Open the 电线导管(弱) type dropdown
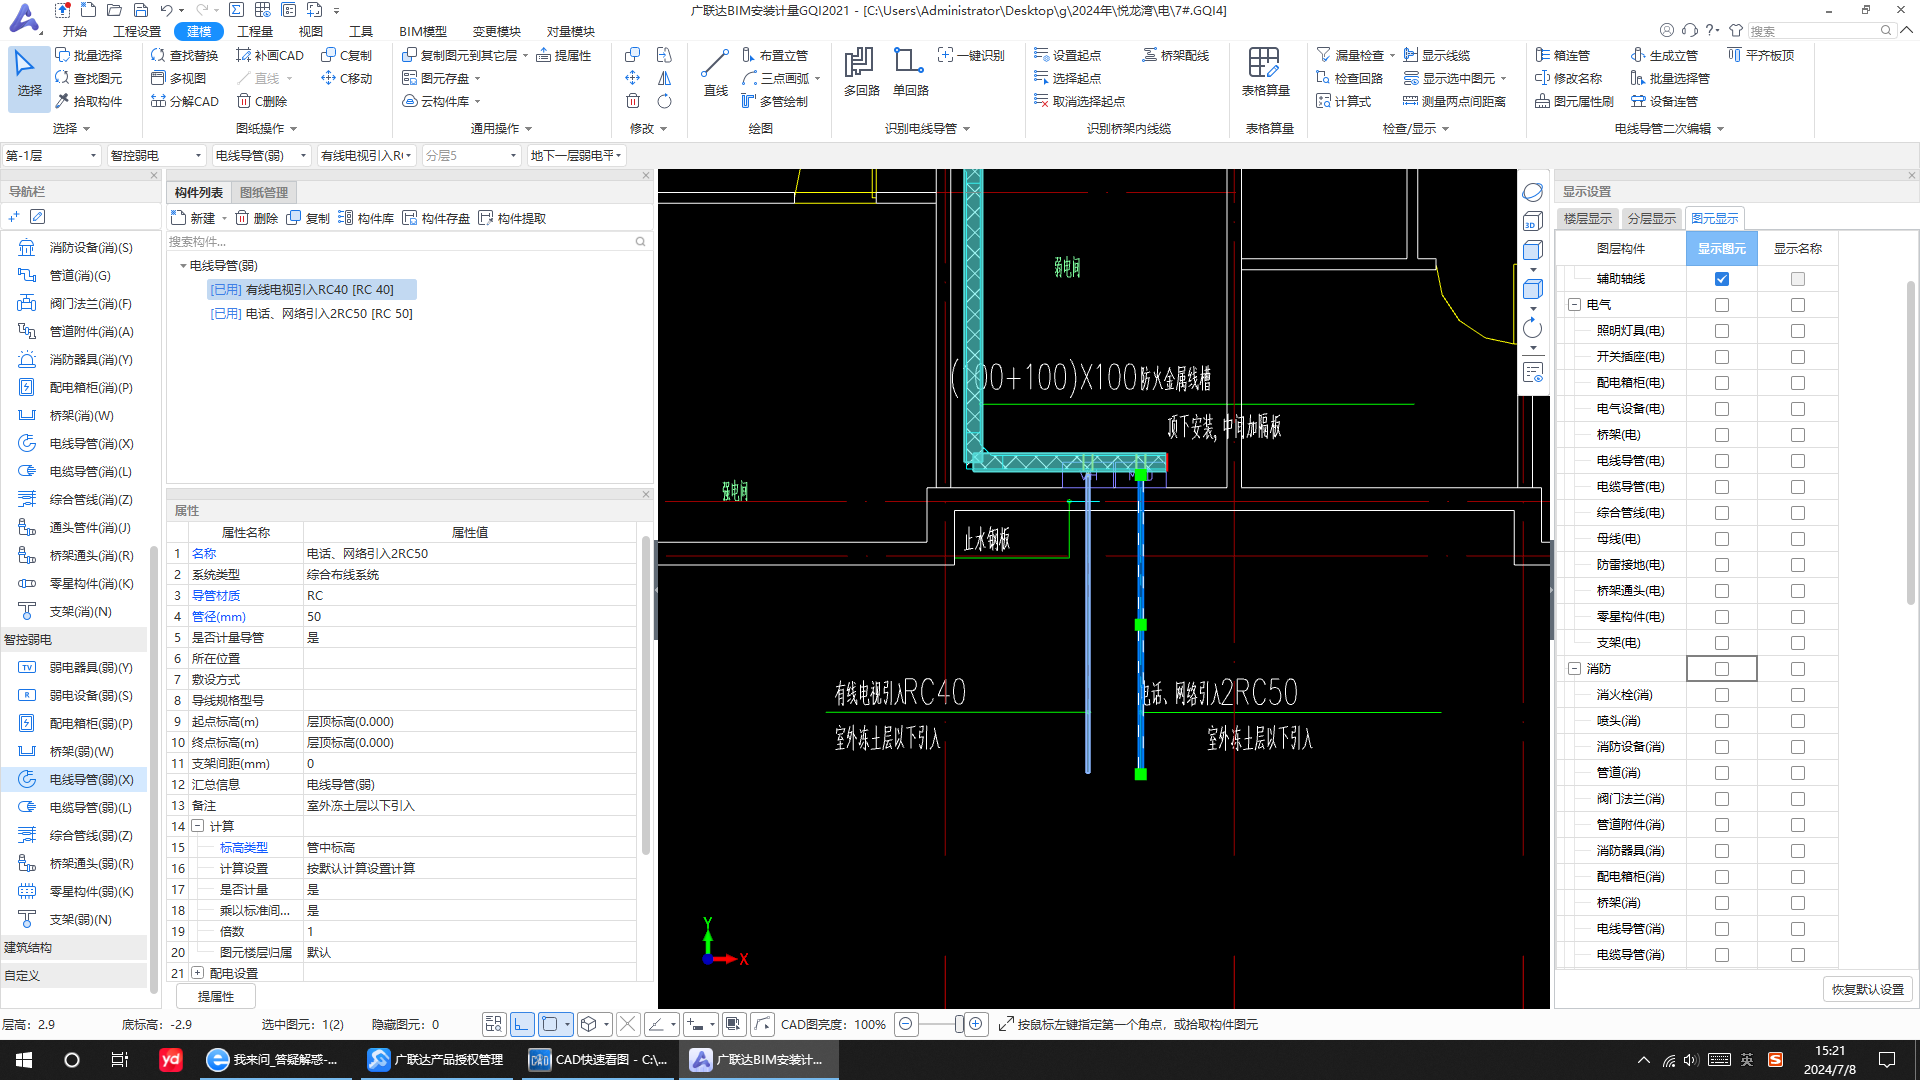The image size is (1920, 1080). tap(261, 155)
